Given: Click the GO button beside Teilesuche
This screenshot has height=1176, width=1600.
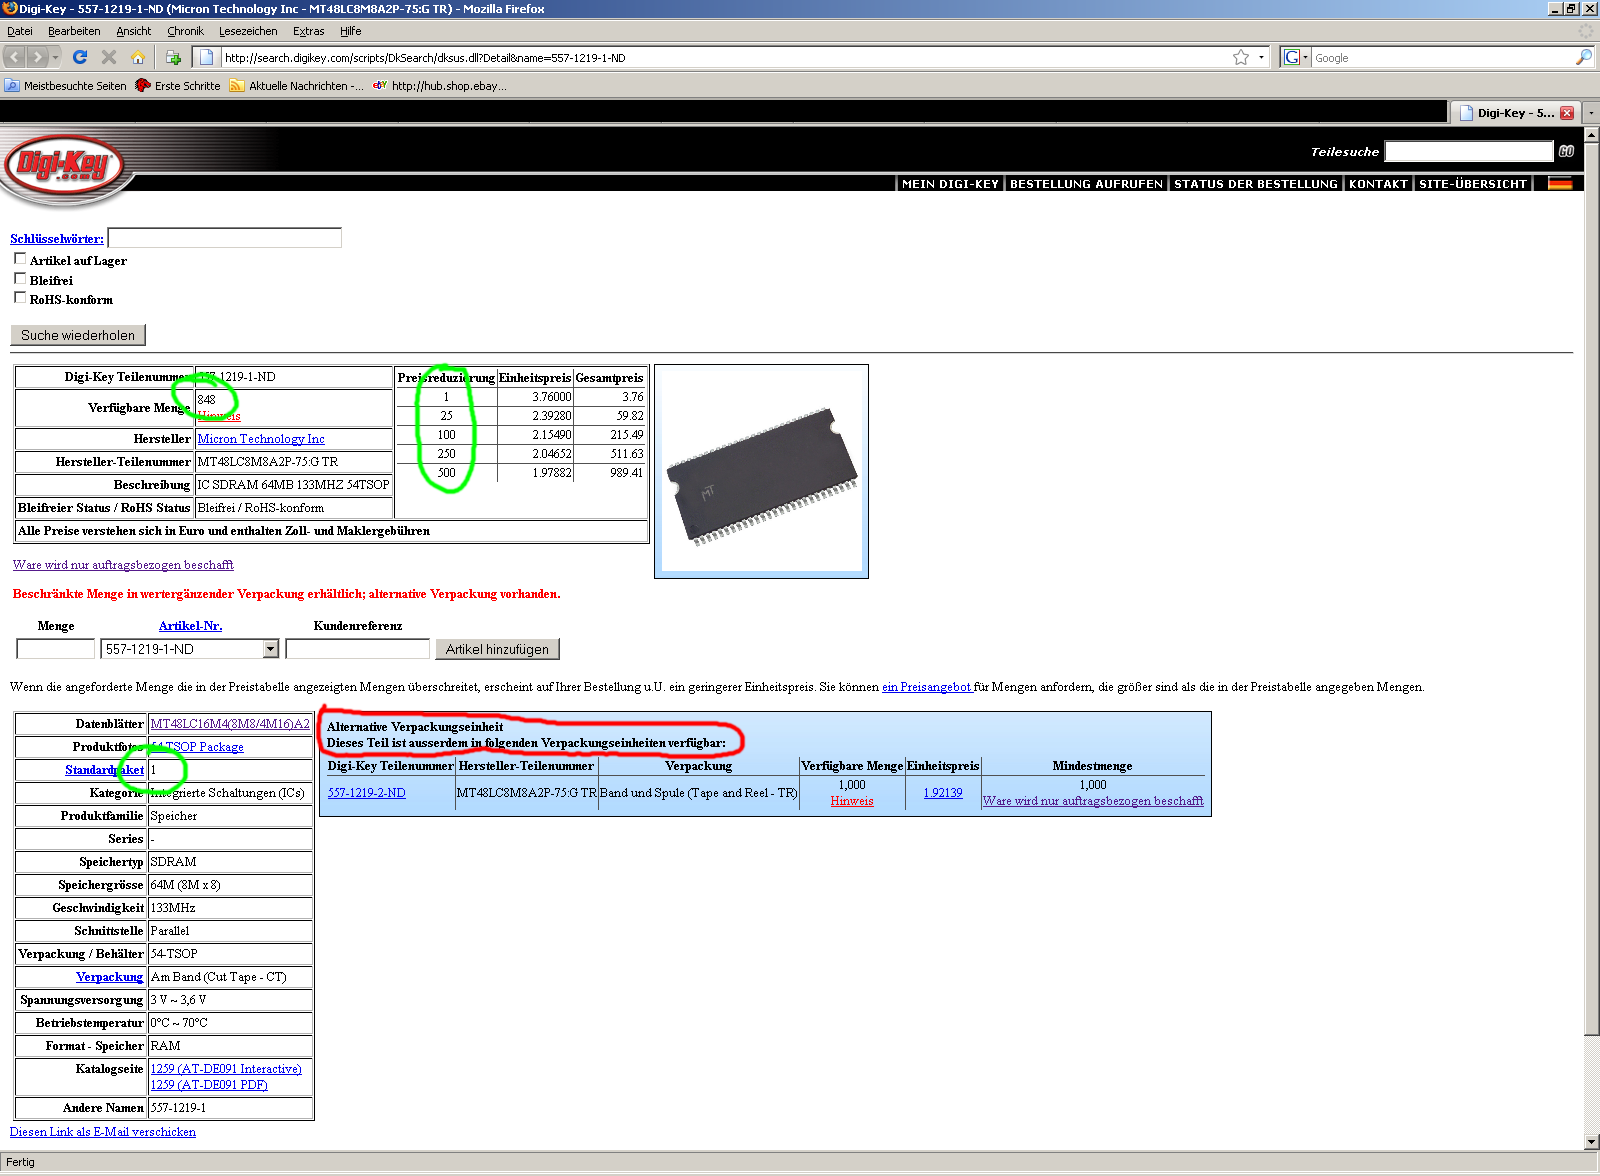Looking at the screenshot, I should tap(1566, 151).
